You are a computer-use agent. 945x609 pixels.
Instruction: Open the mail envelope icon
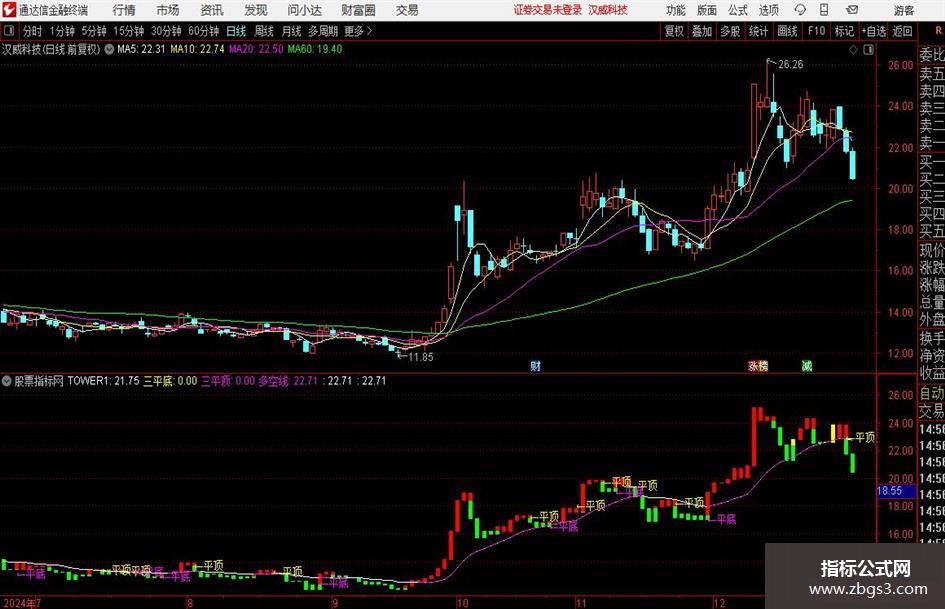[852, 10]
